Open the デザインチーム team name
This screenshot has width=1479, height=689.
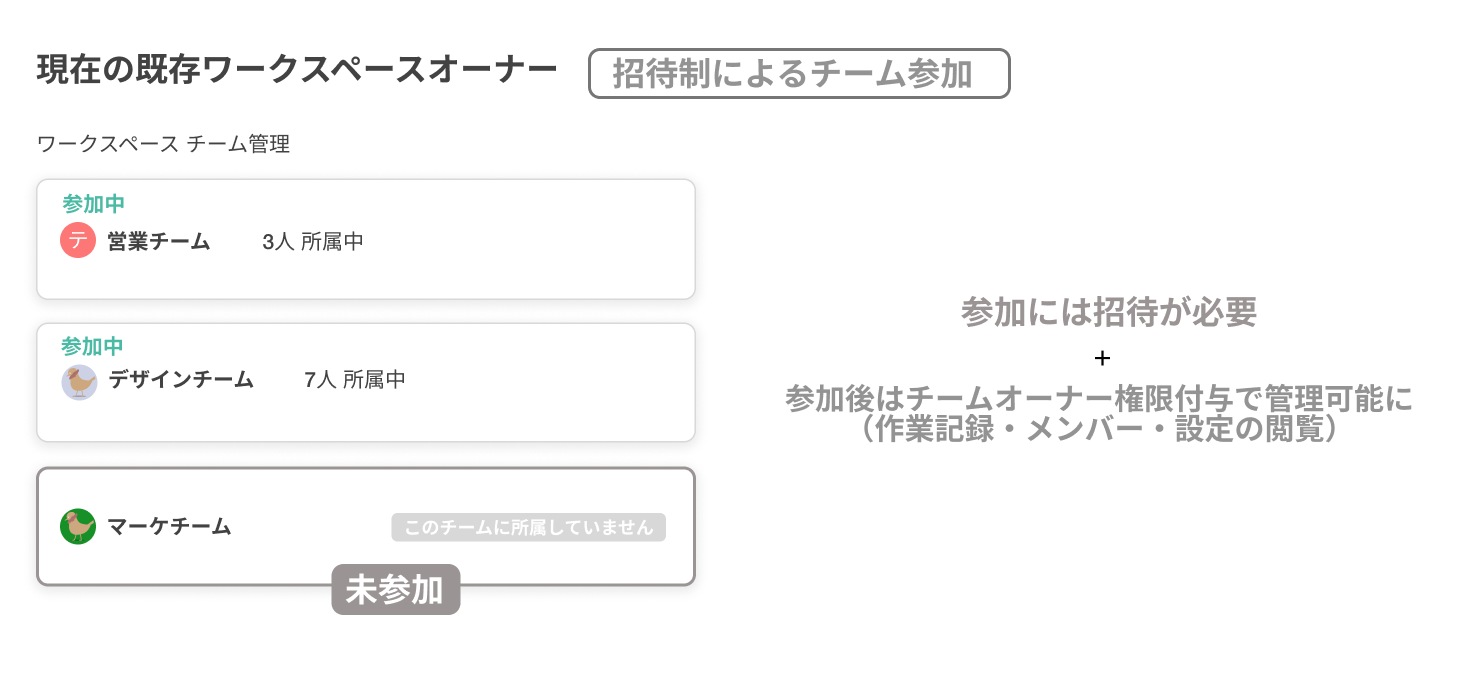pyautogui.click(x=181, y=380)
